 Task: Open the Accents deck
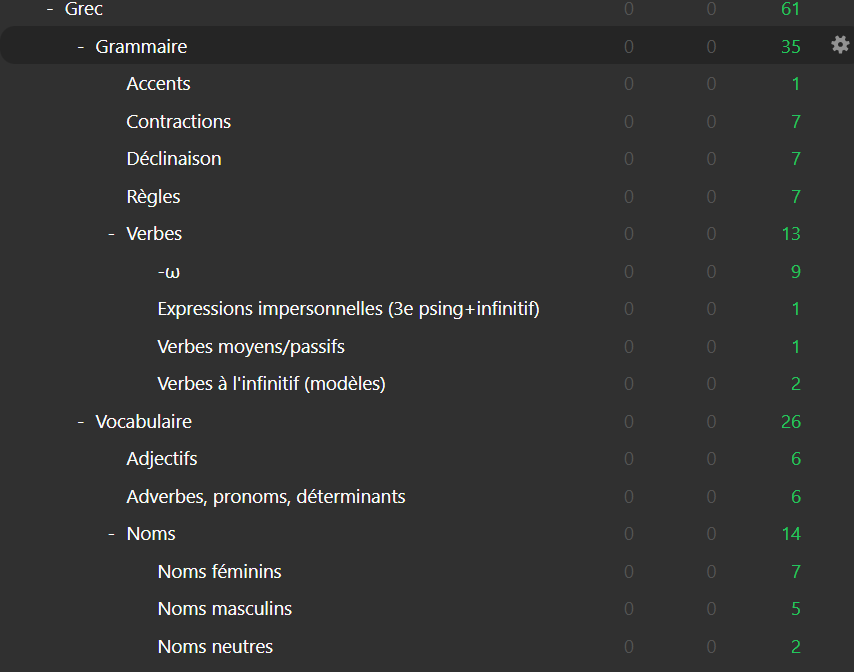tap(158, 84)
